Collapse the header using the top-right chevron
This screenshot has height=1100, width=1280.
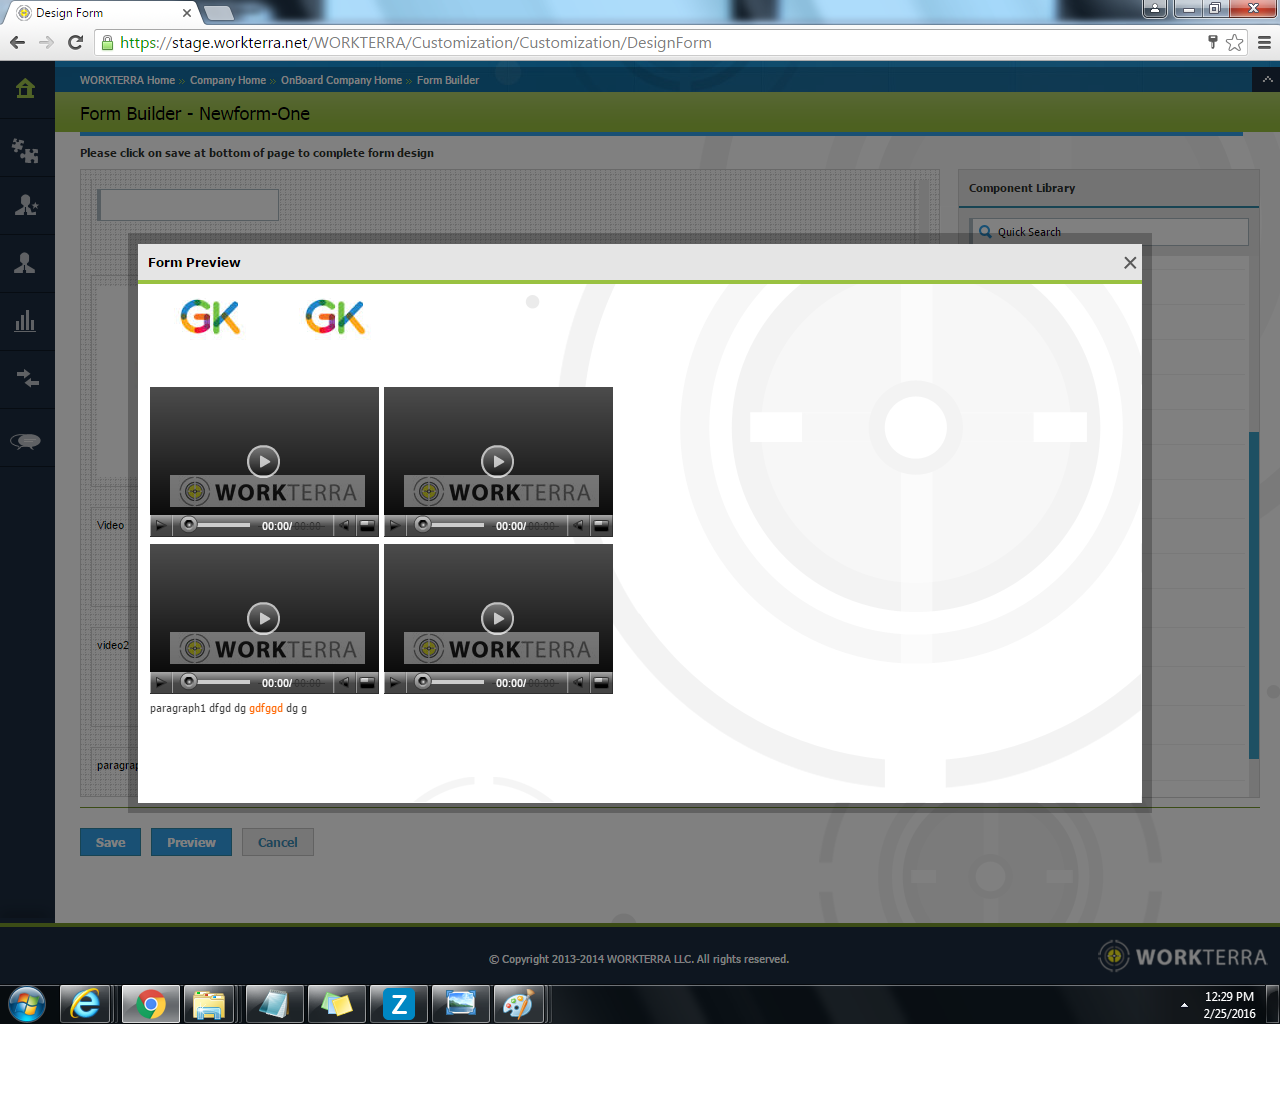click(1266, 80)
